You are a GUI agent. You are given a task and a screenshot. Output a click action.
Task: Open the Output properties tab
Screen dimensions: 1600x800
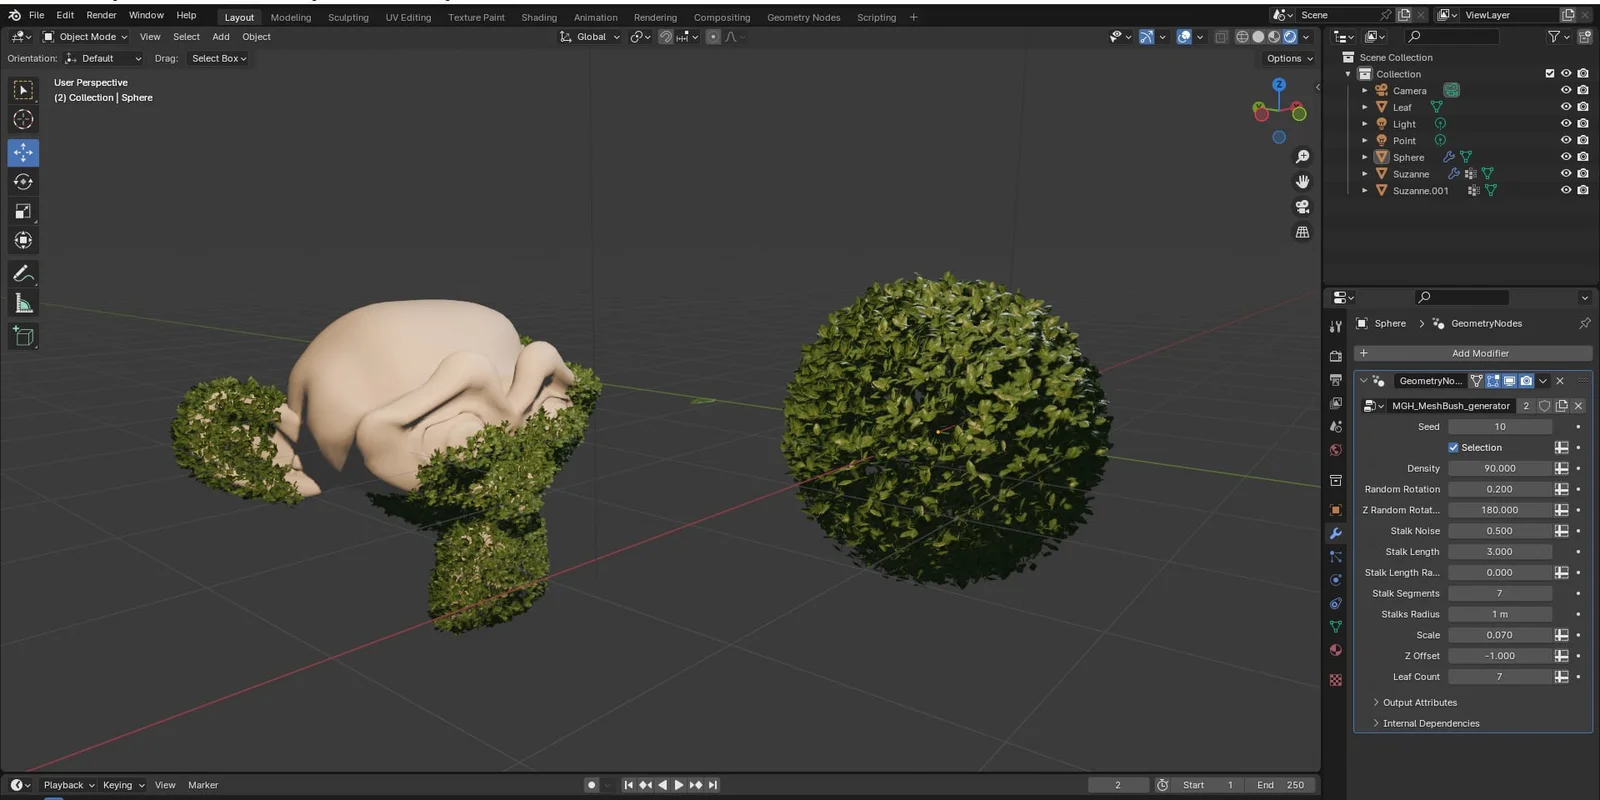1335,380
